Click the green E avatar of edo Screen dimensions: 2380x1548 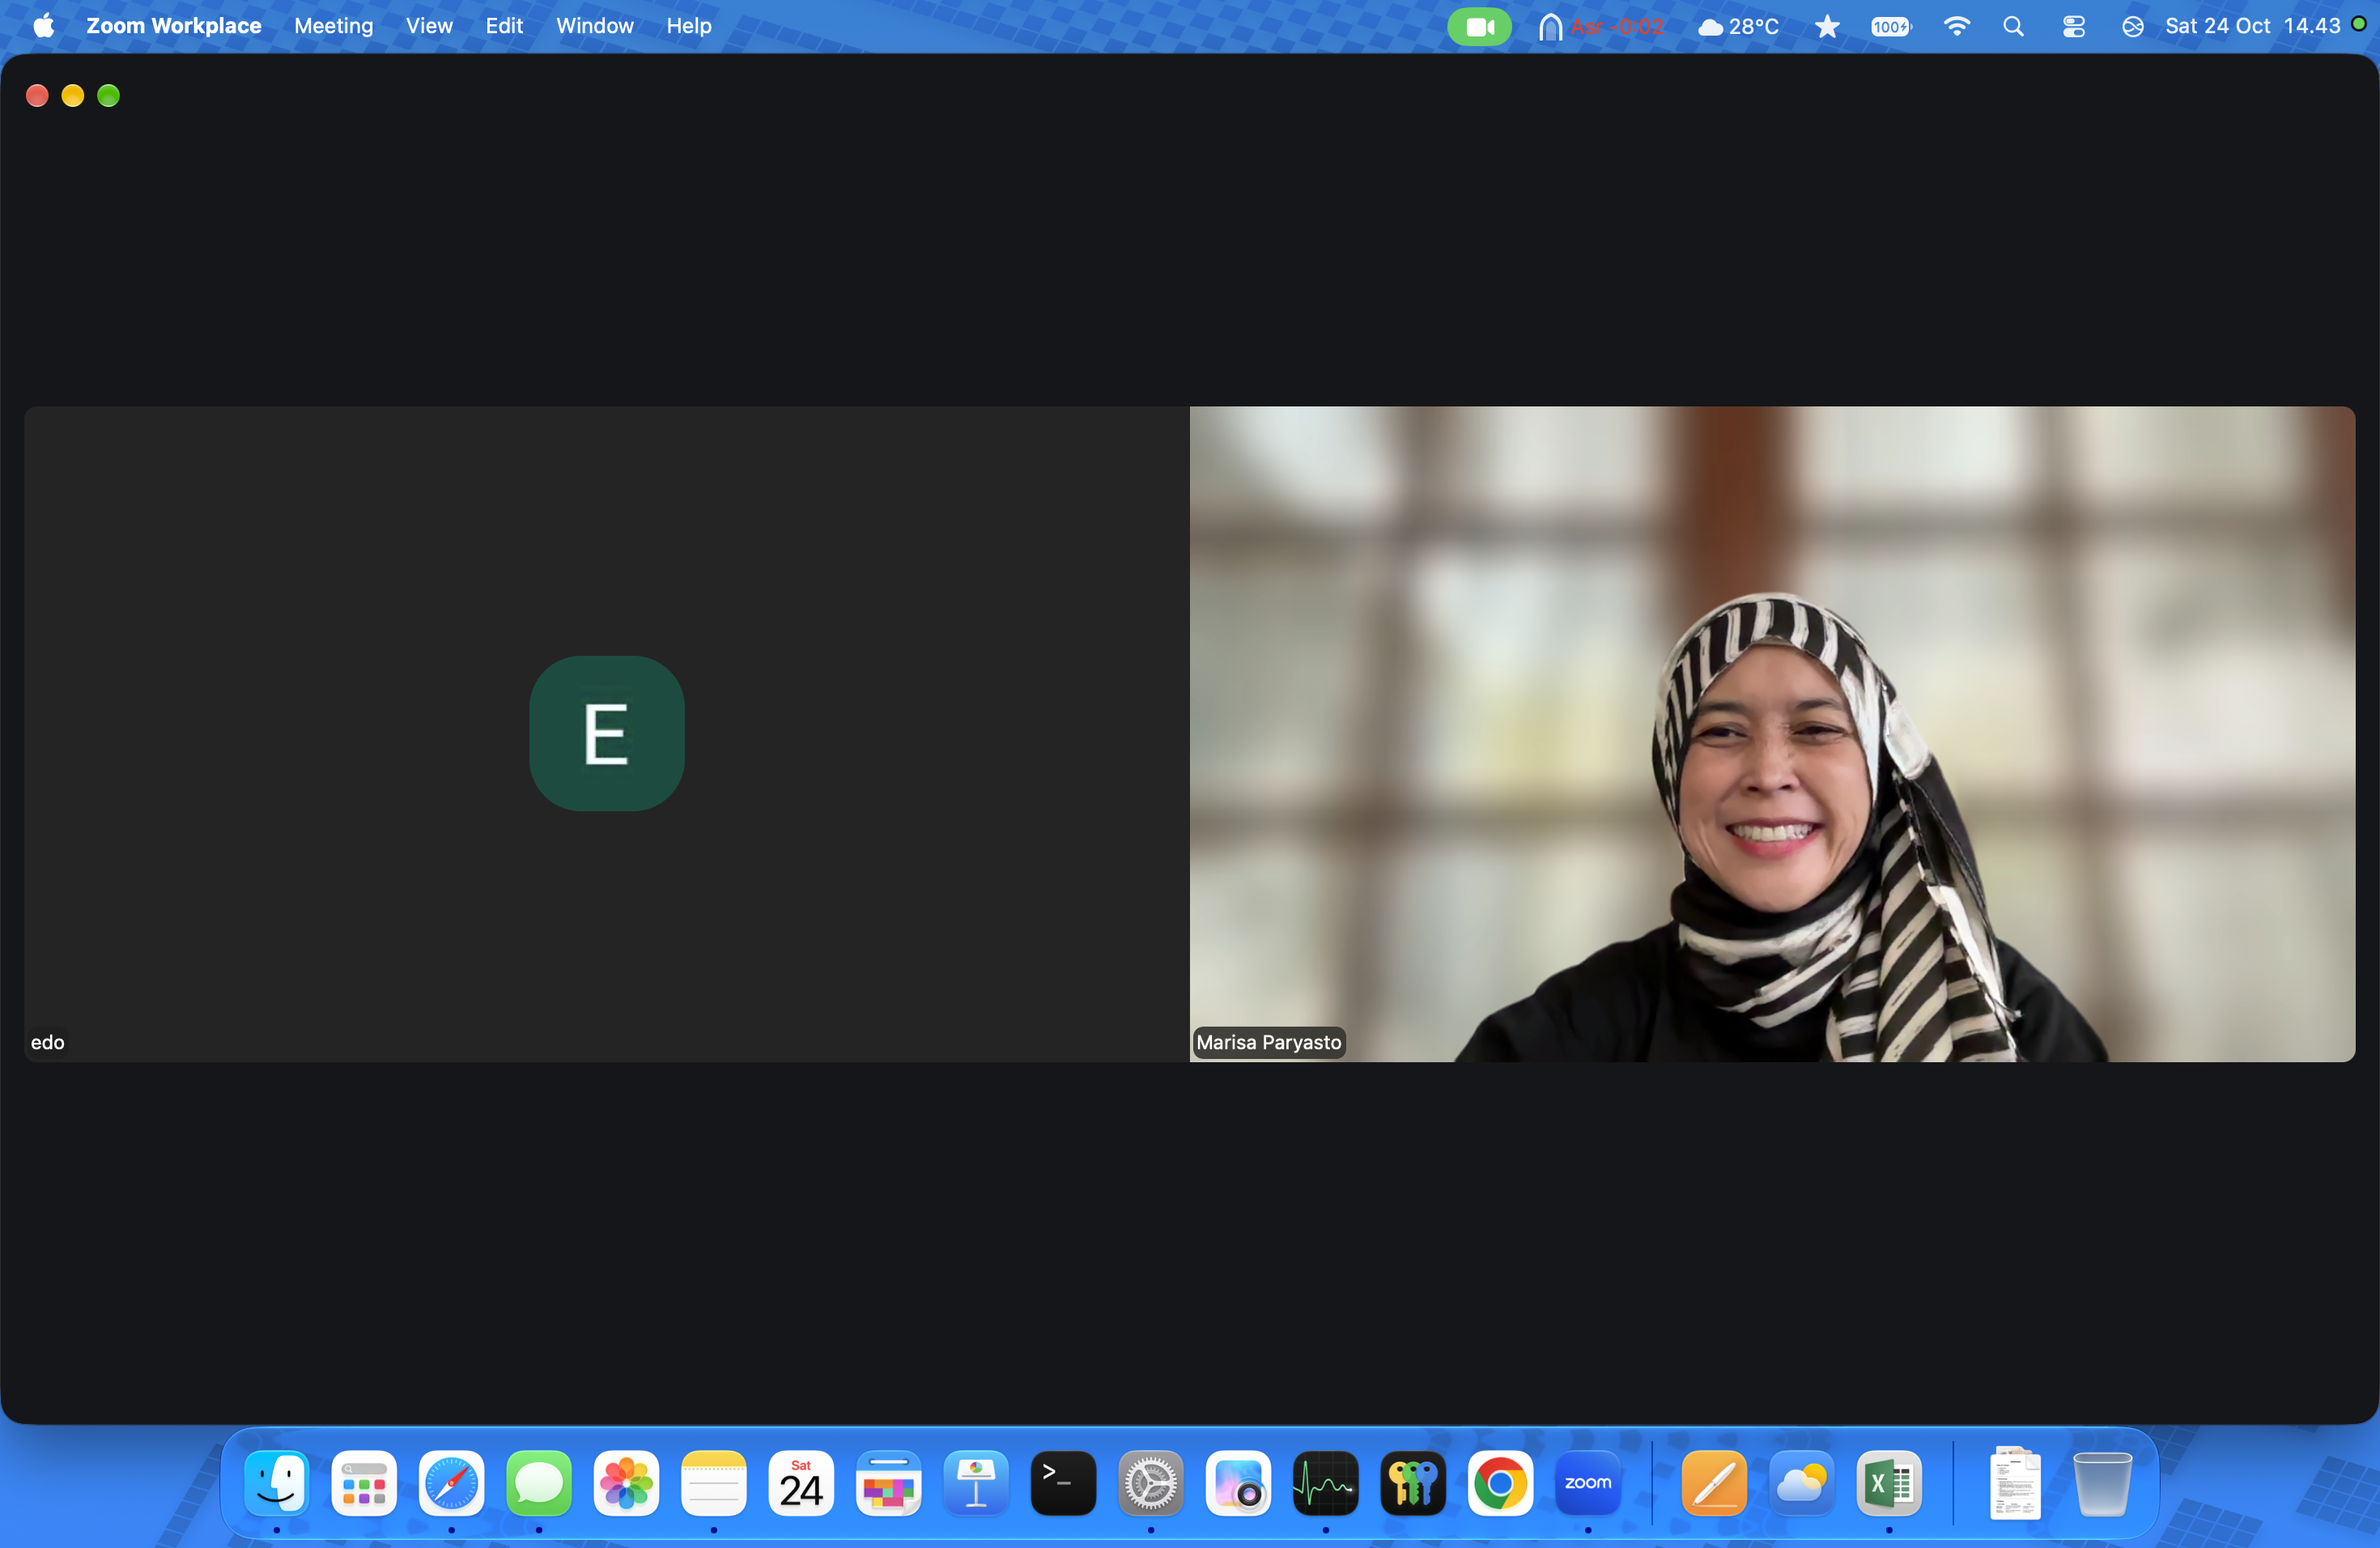pyautogui.click(x=606, y=733)
